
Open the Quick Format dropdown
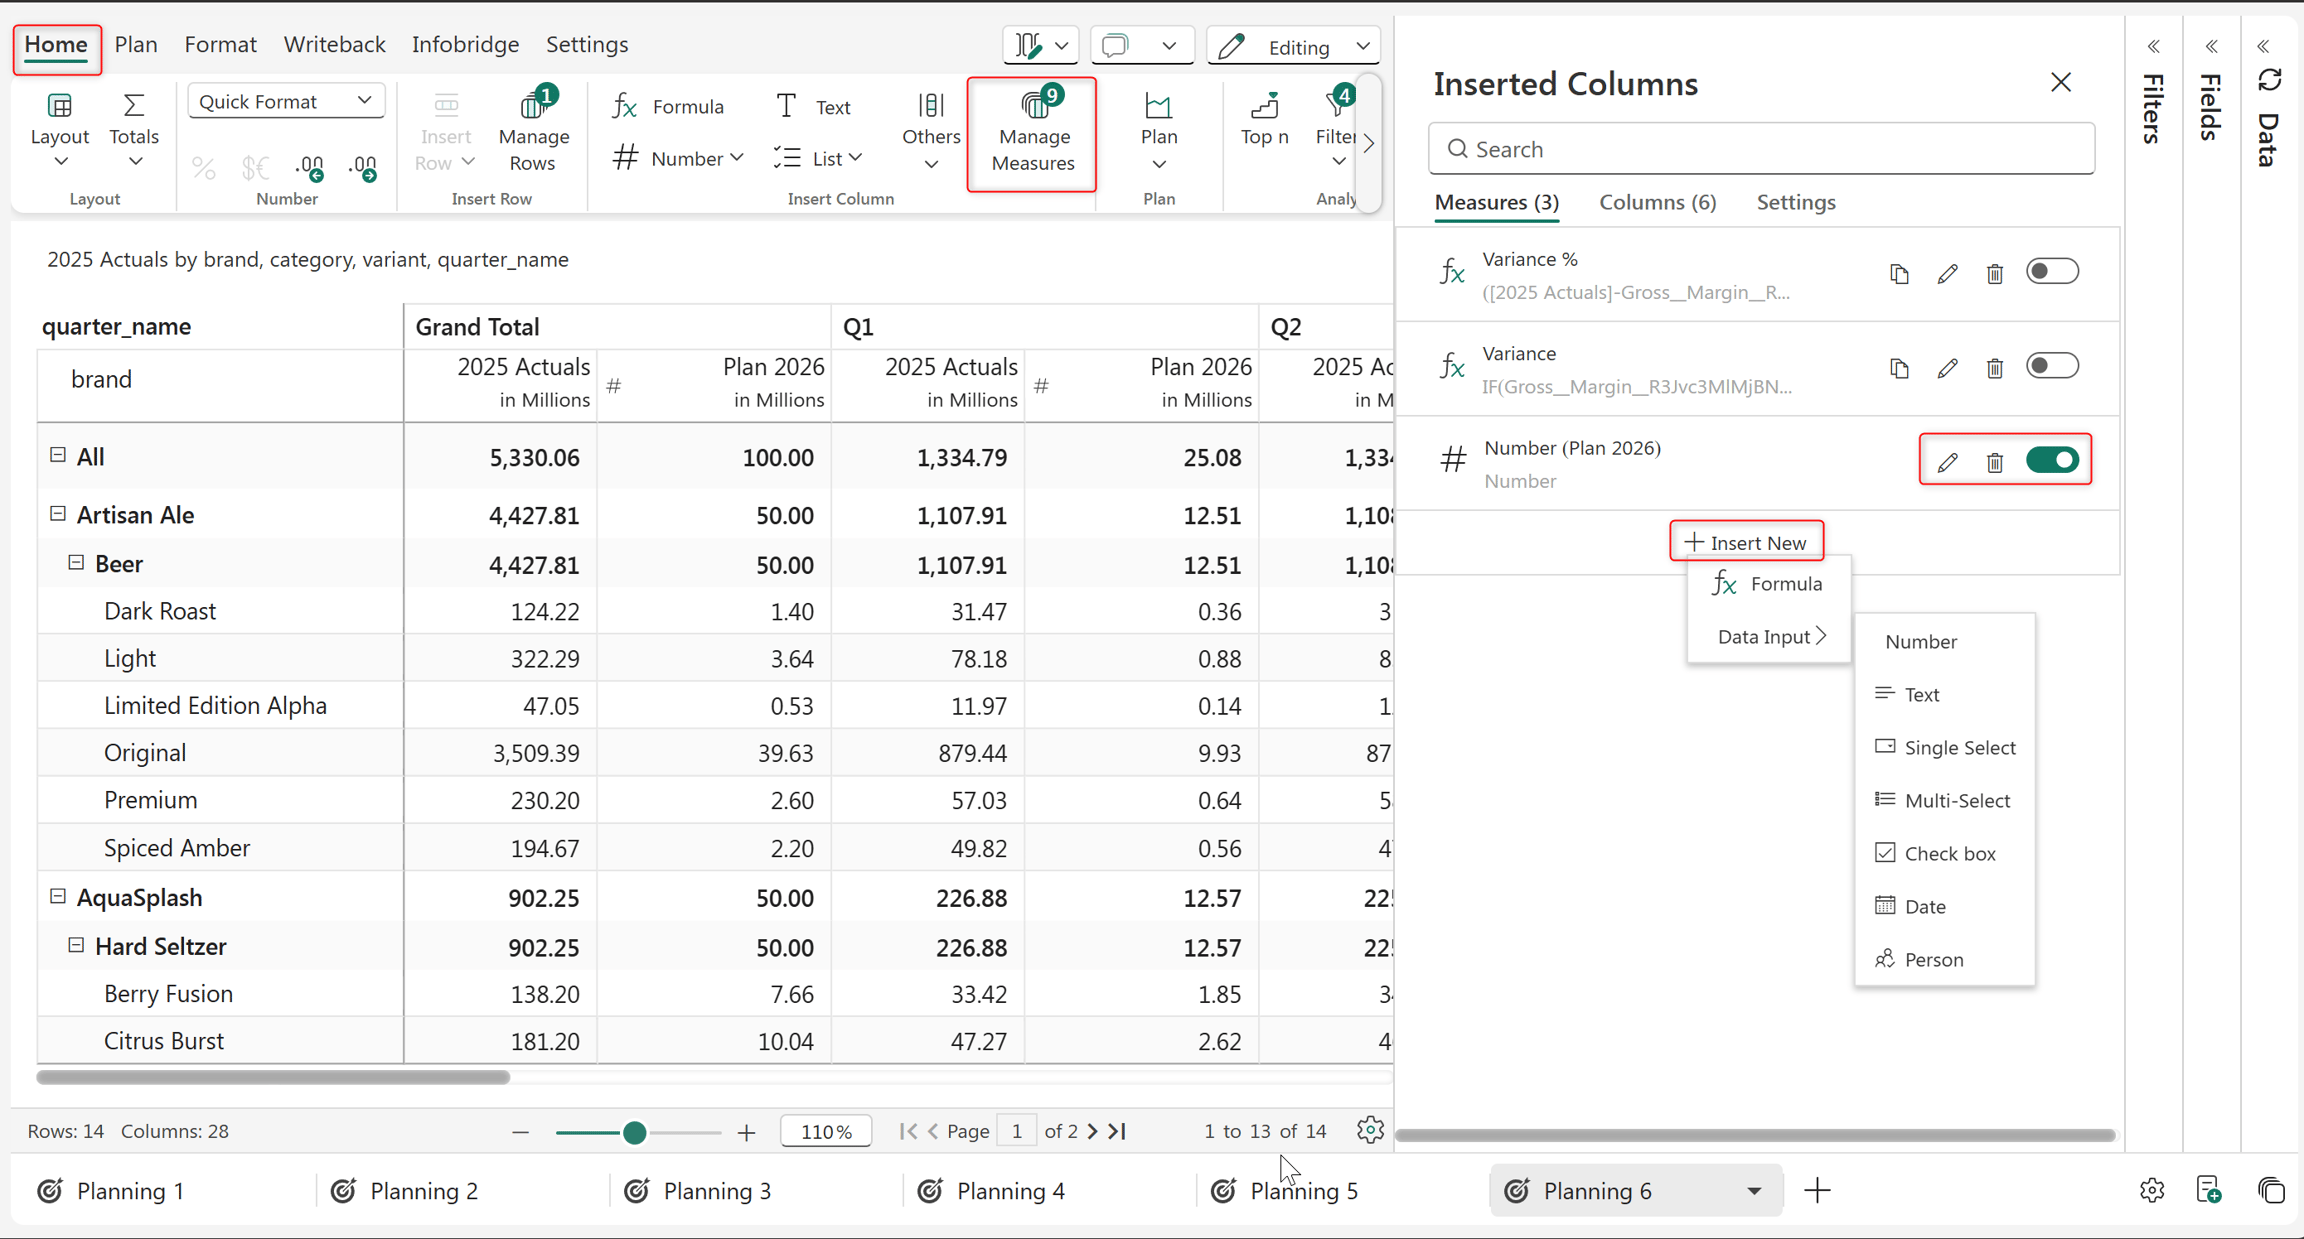(x=286, y=101)
